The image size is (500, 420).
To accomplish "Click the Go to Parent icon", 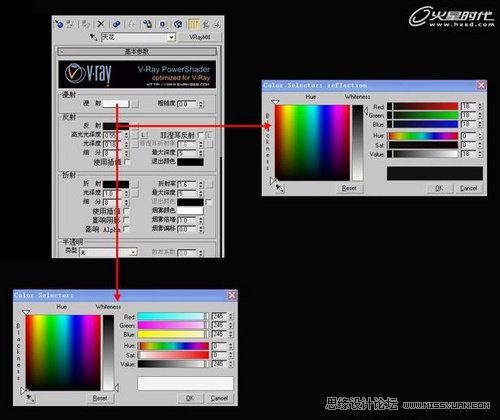I will click(206, 24).
